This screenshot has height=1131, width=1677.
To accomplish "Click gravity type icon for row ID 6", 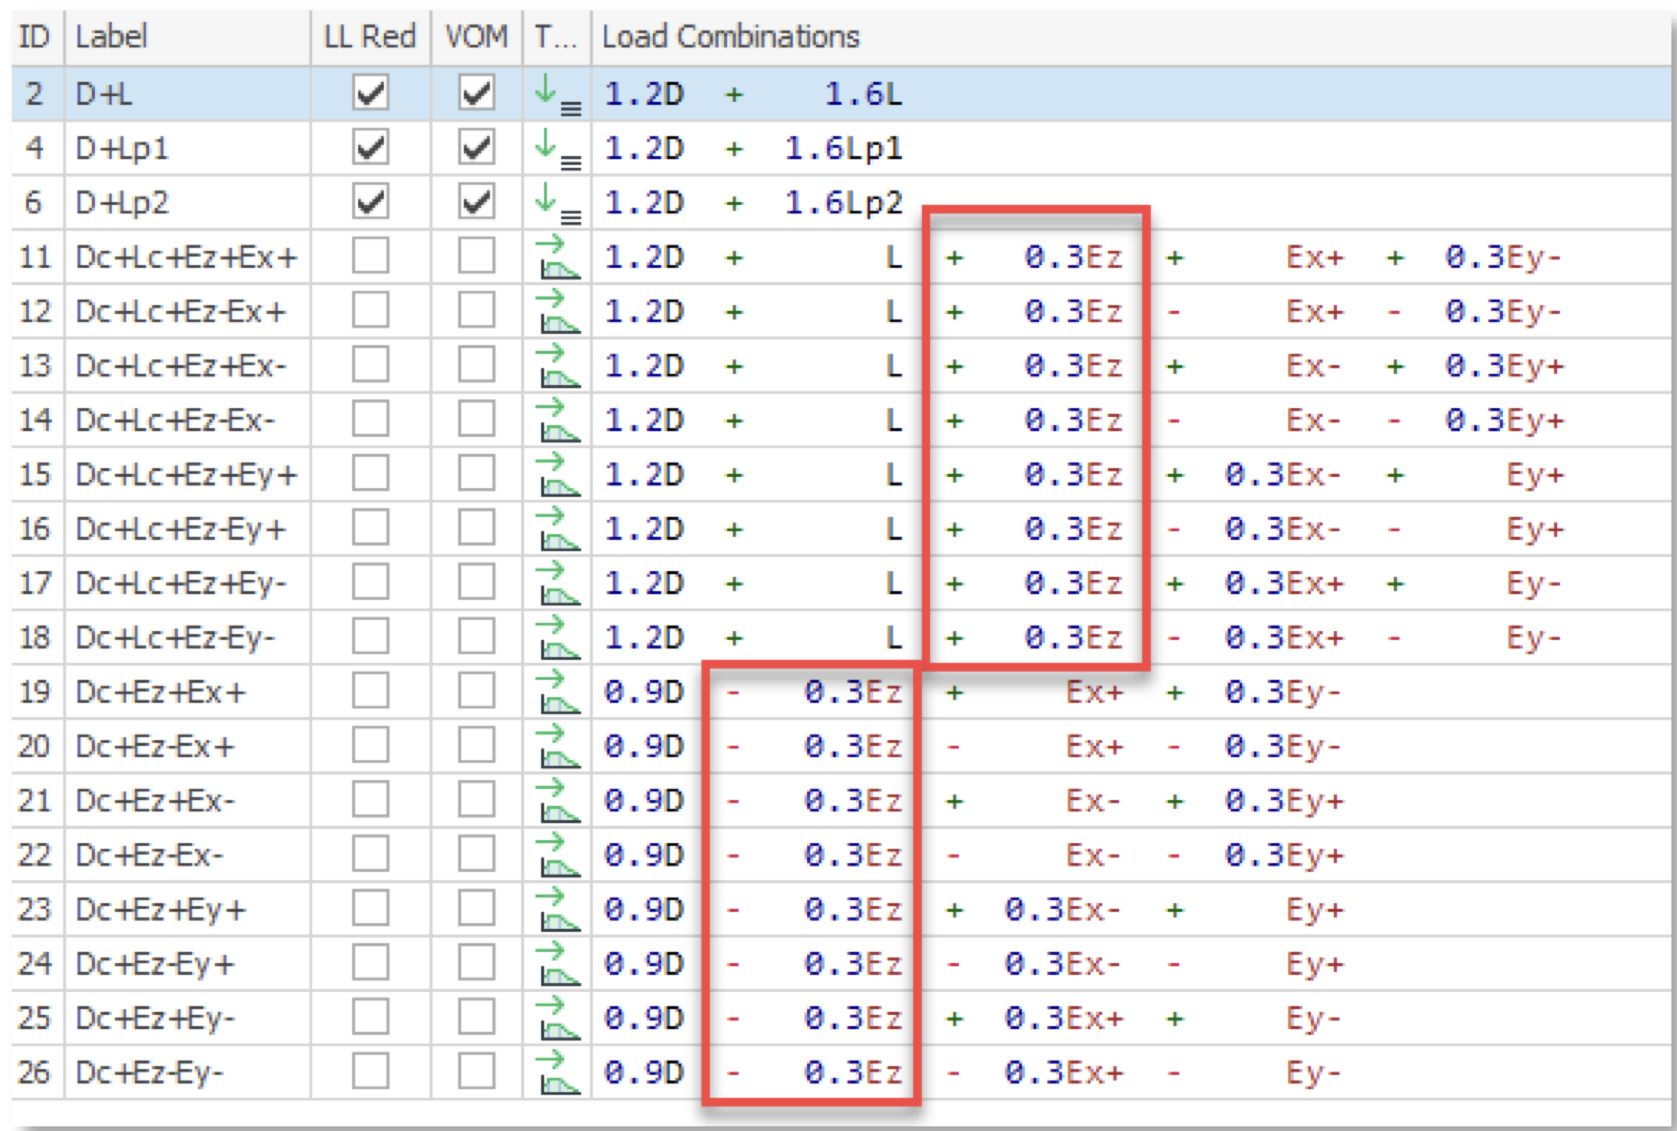I will pyautogui.click(x=557, y=203).
